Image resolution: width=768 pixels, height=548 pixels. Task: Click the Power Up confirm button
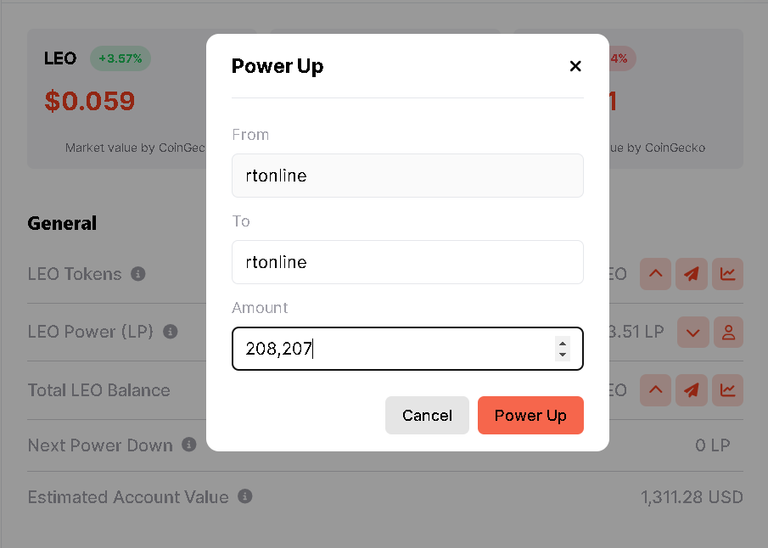pyautogui.click(x=530, y=415)
